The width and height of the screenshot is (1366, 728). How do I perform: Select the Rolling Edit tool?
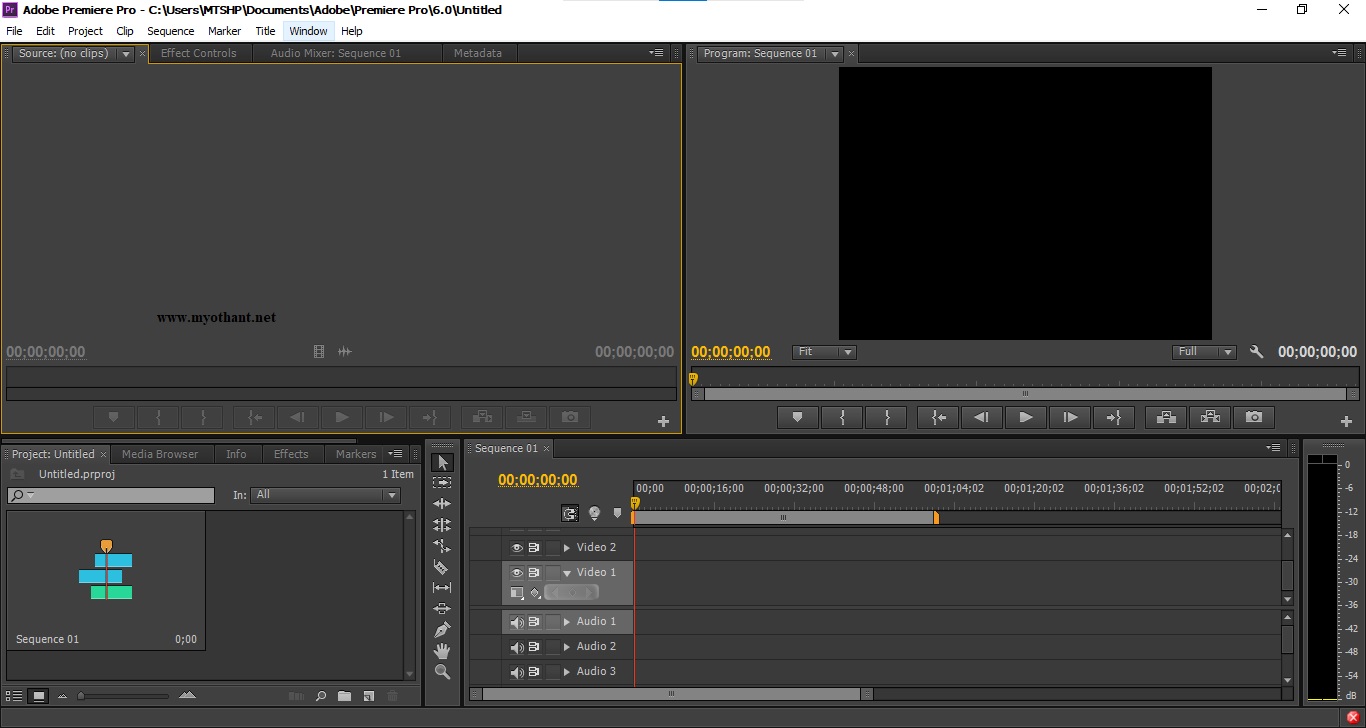pyautogui.click(x=442, y=525)
